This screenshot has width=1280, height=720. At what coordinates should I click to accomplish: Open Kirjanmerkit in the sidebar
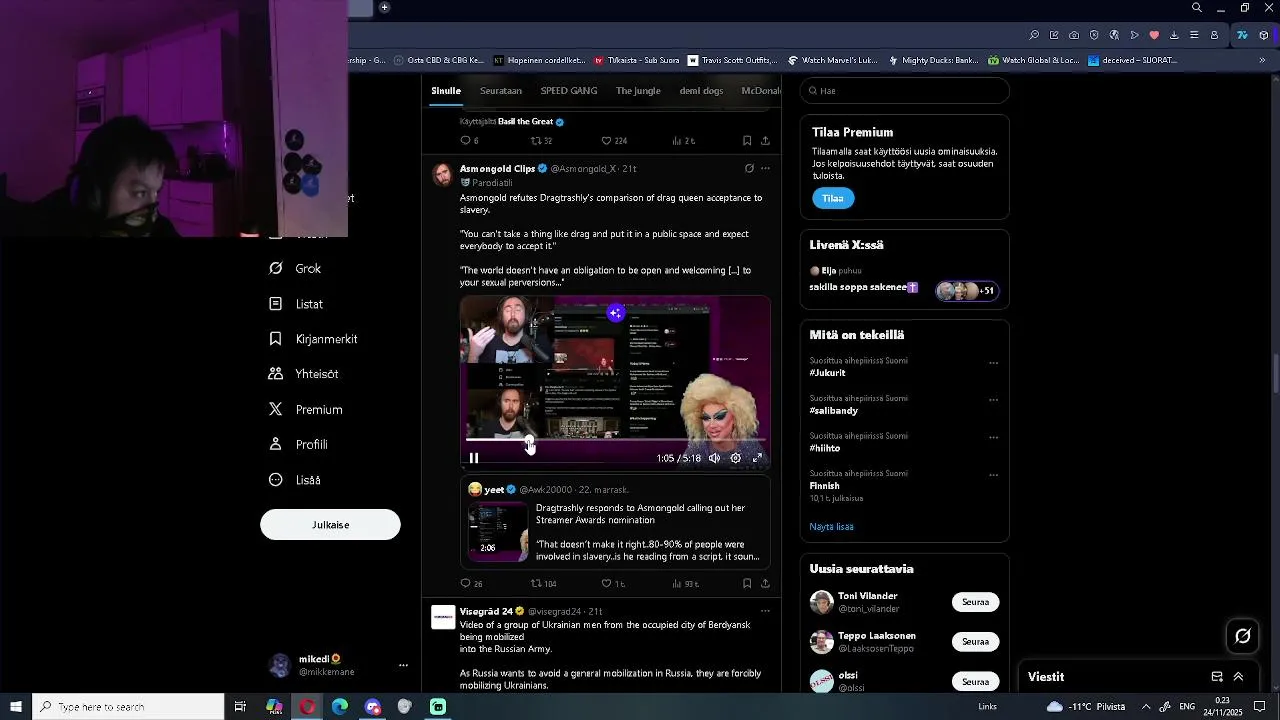(313, 339)
